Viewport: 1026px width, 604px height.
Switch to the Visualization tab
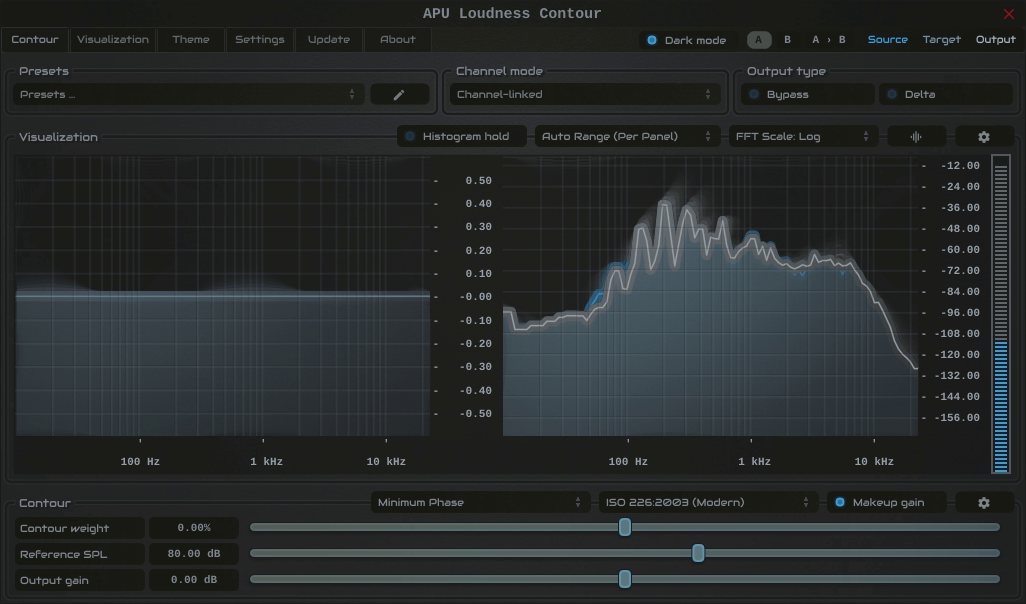[113, 39]
